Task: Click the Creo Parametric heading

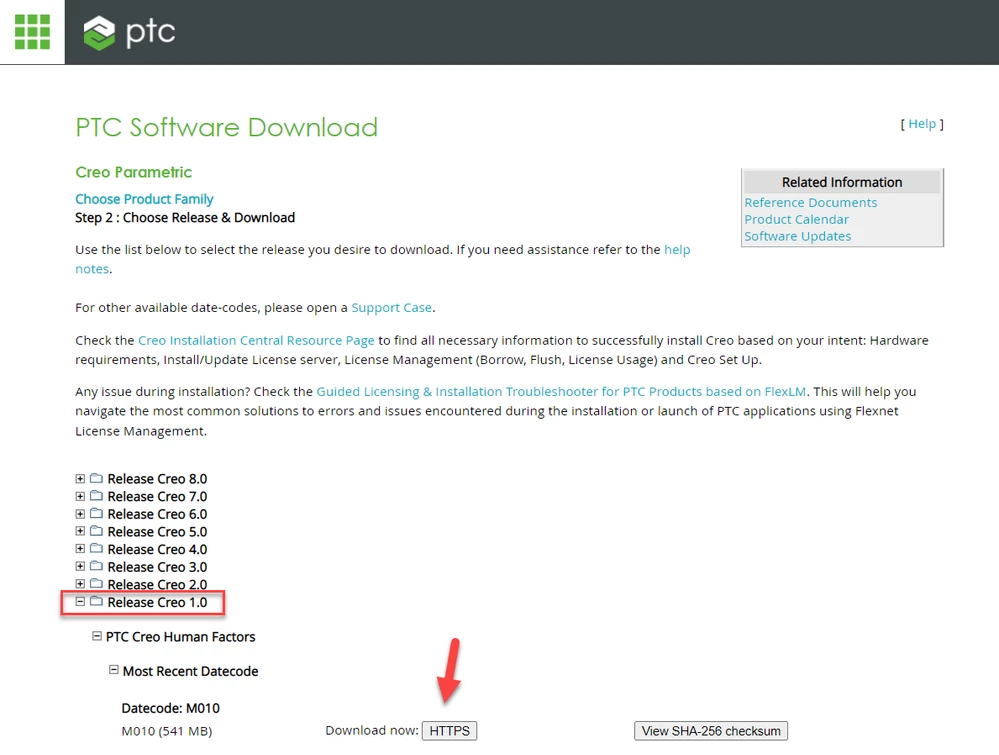Action: (x=134, y=172)
